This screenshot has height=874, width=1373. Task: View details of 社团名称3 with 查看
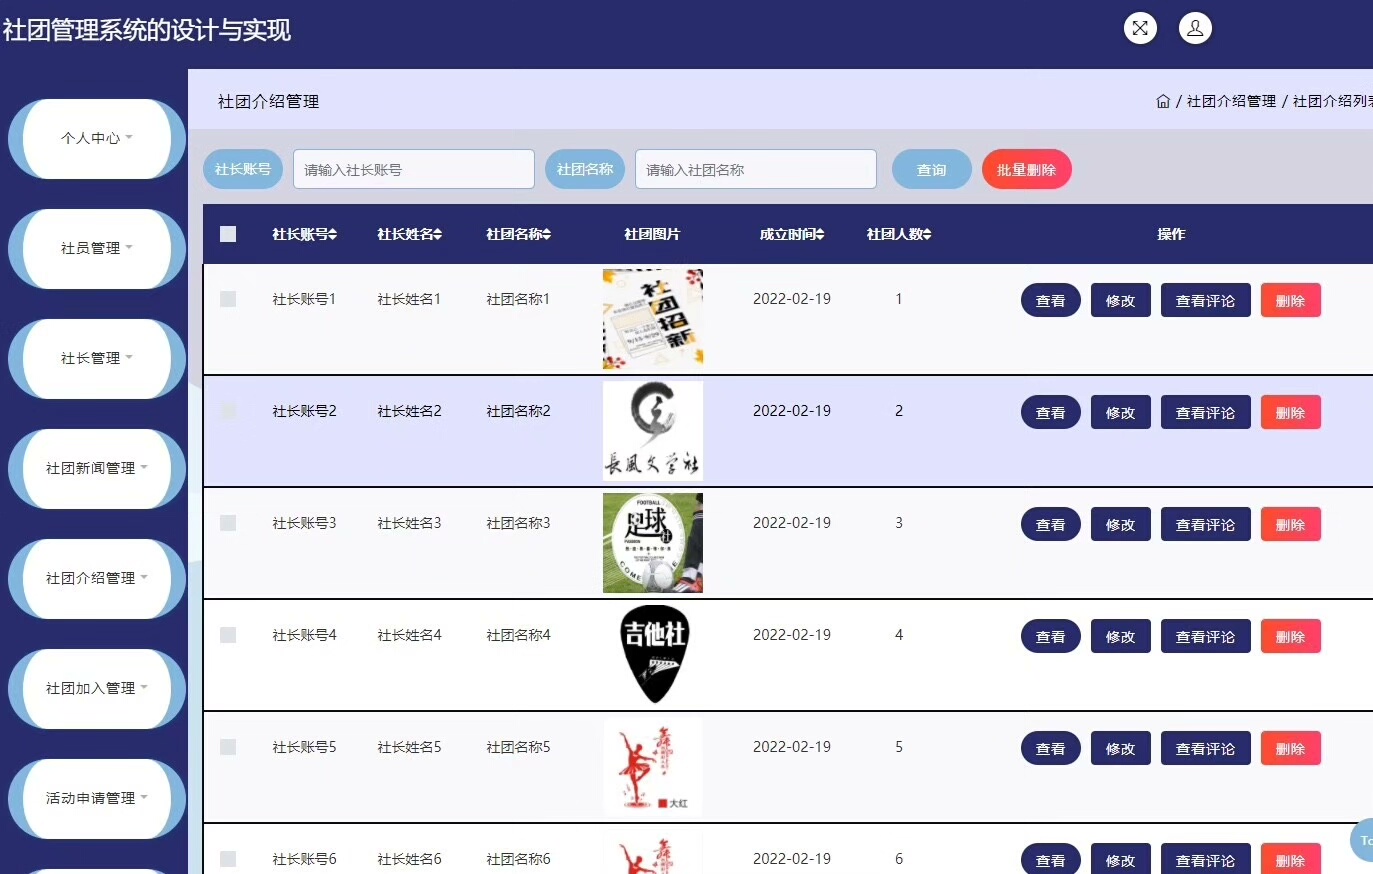click(x=1051, y=525)
